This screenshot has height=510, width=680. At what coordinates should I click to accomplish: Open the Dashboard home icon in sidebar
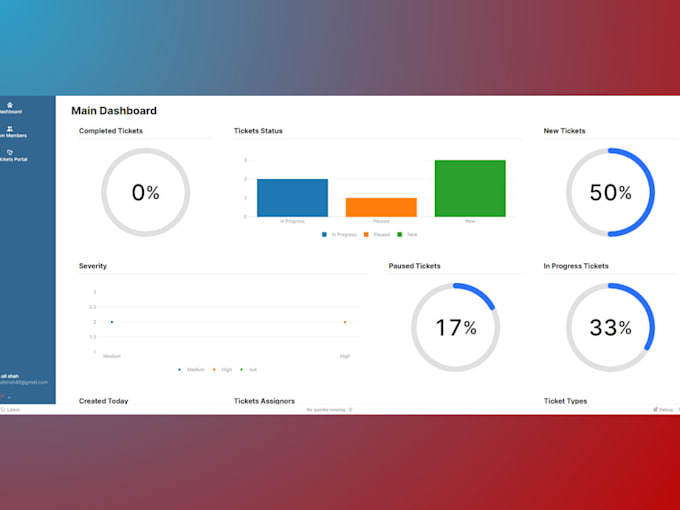(10, 105)
